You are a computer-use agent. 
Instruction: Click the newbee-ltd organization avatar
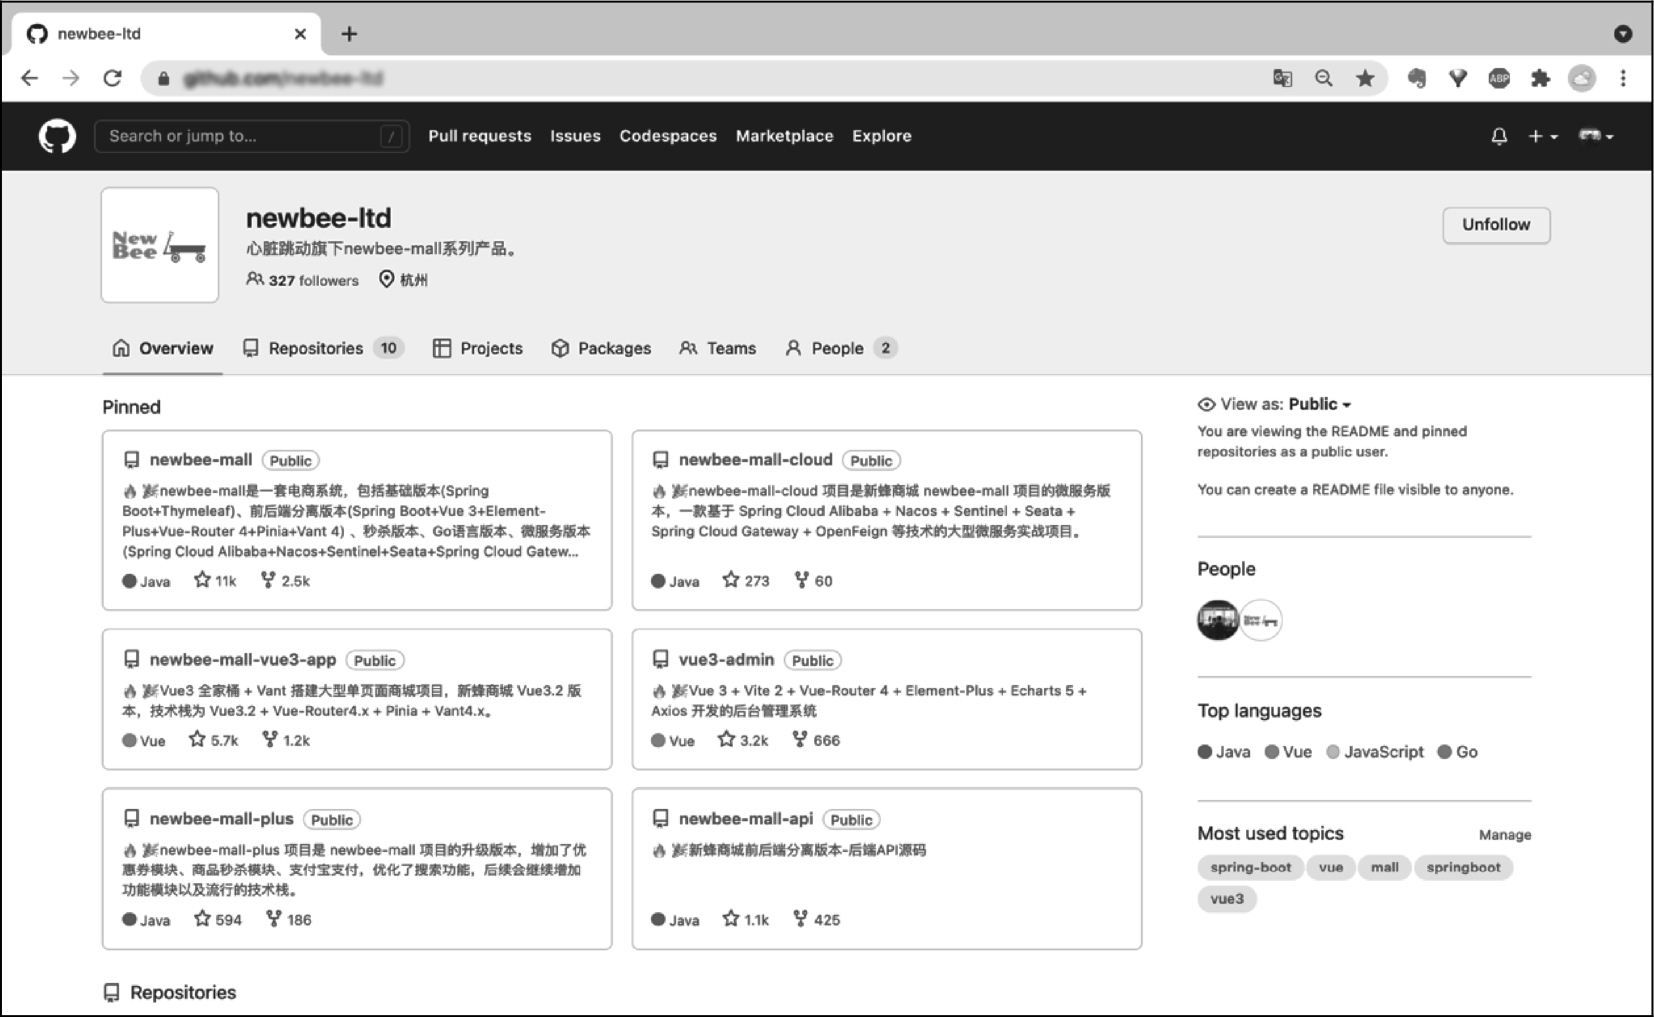(x=160, y=245)
